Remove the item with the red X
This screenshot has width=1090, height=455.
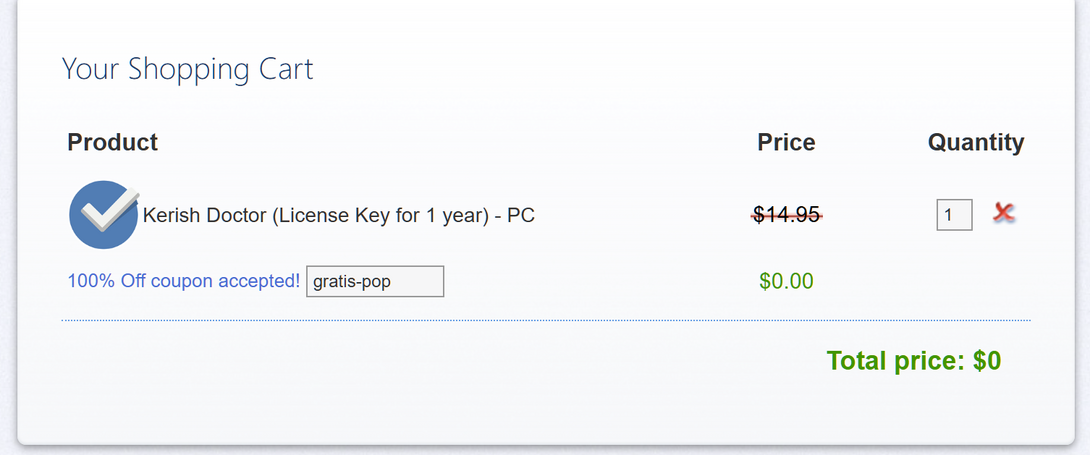[x=1004, y=213]
